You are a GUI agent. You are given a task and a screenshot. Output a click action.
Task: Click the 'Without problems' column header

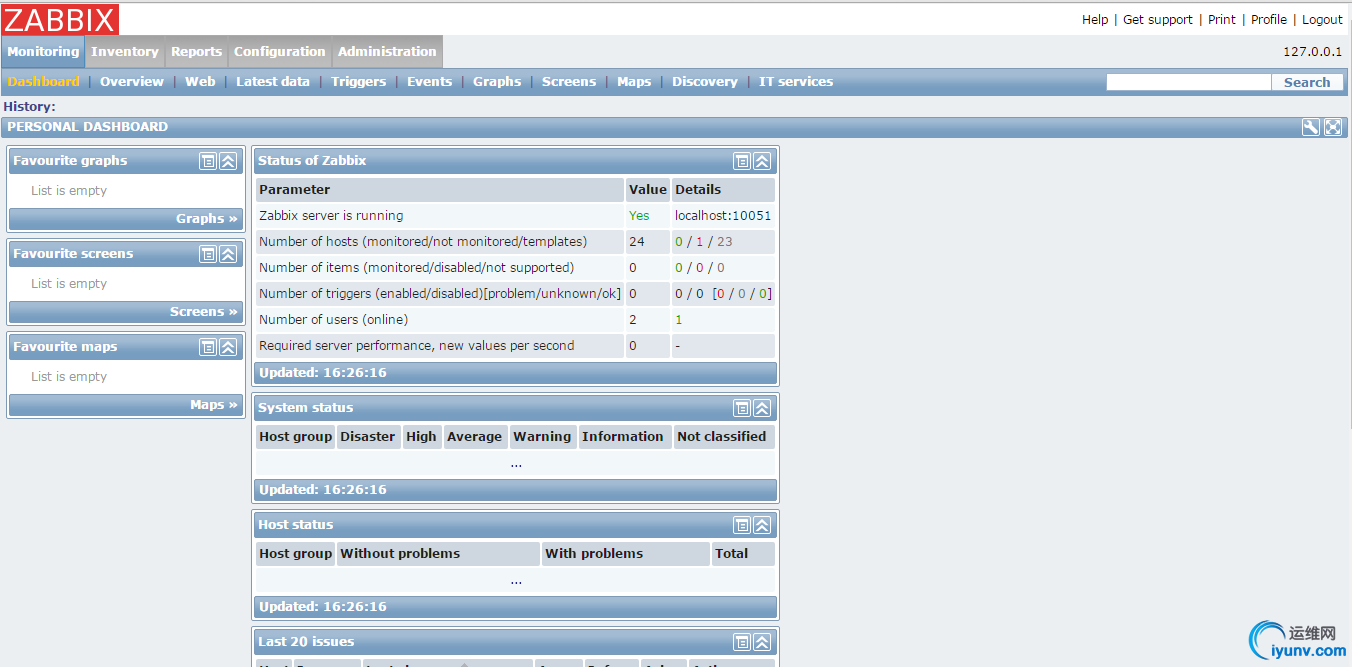coord(438,554)
